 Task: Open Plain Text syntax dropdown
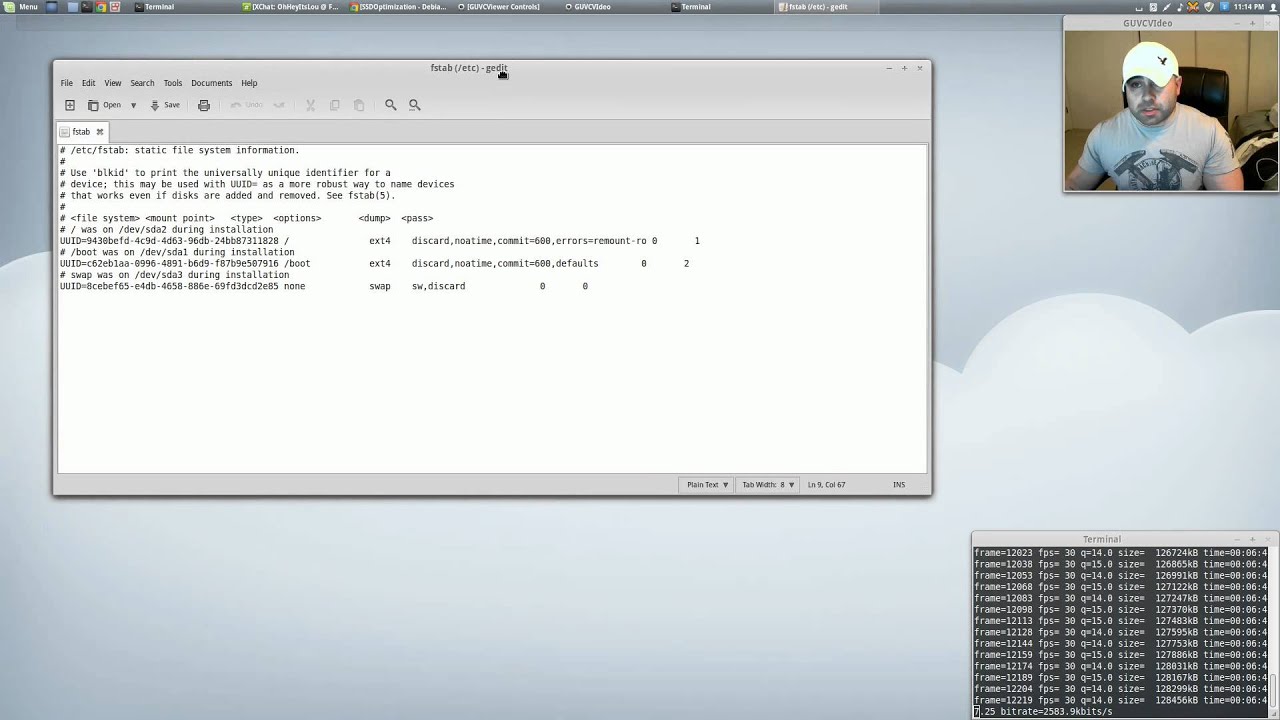pyautogui.click(x=707, y=485)
